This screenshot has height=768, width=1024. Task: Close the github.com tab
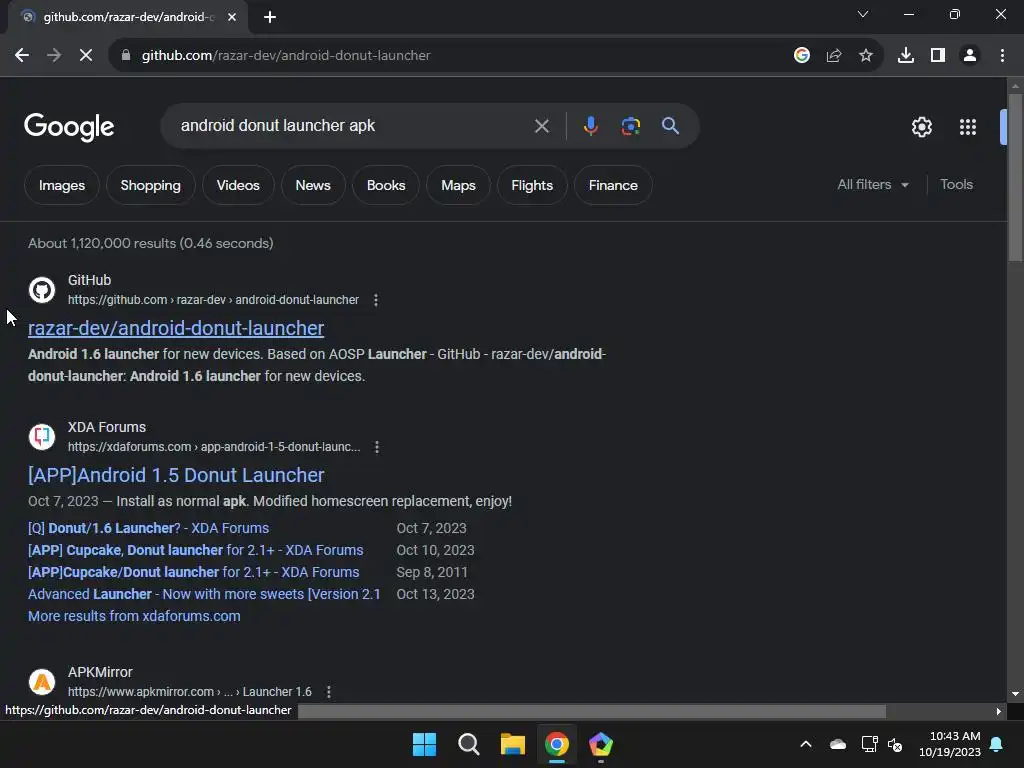[232, 17]
